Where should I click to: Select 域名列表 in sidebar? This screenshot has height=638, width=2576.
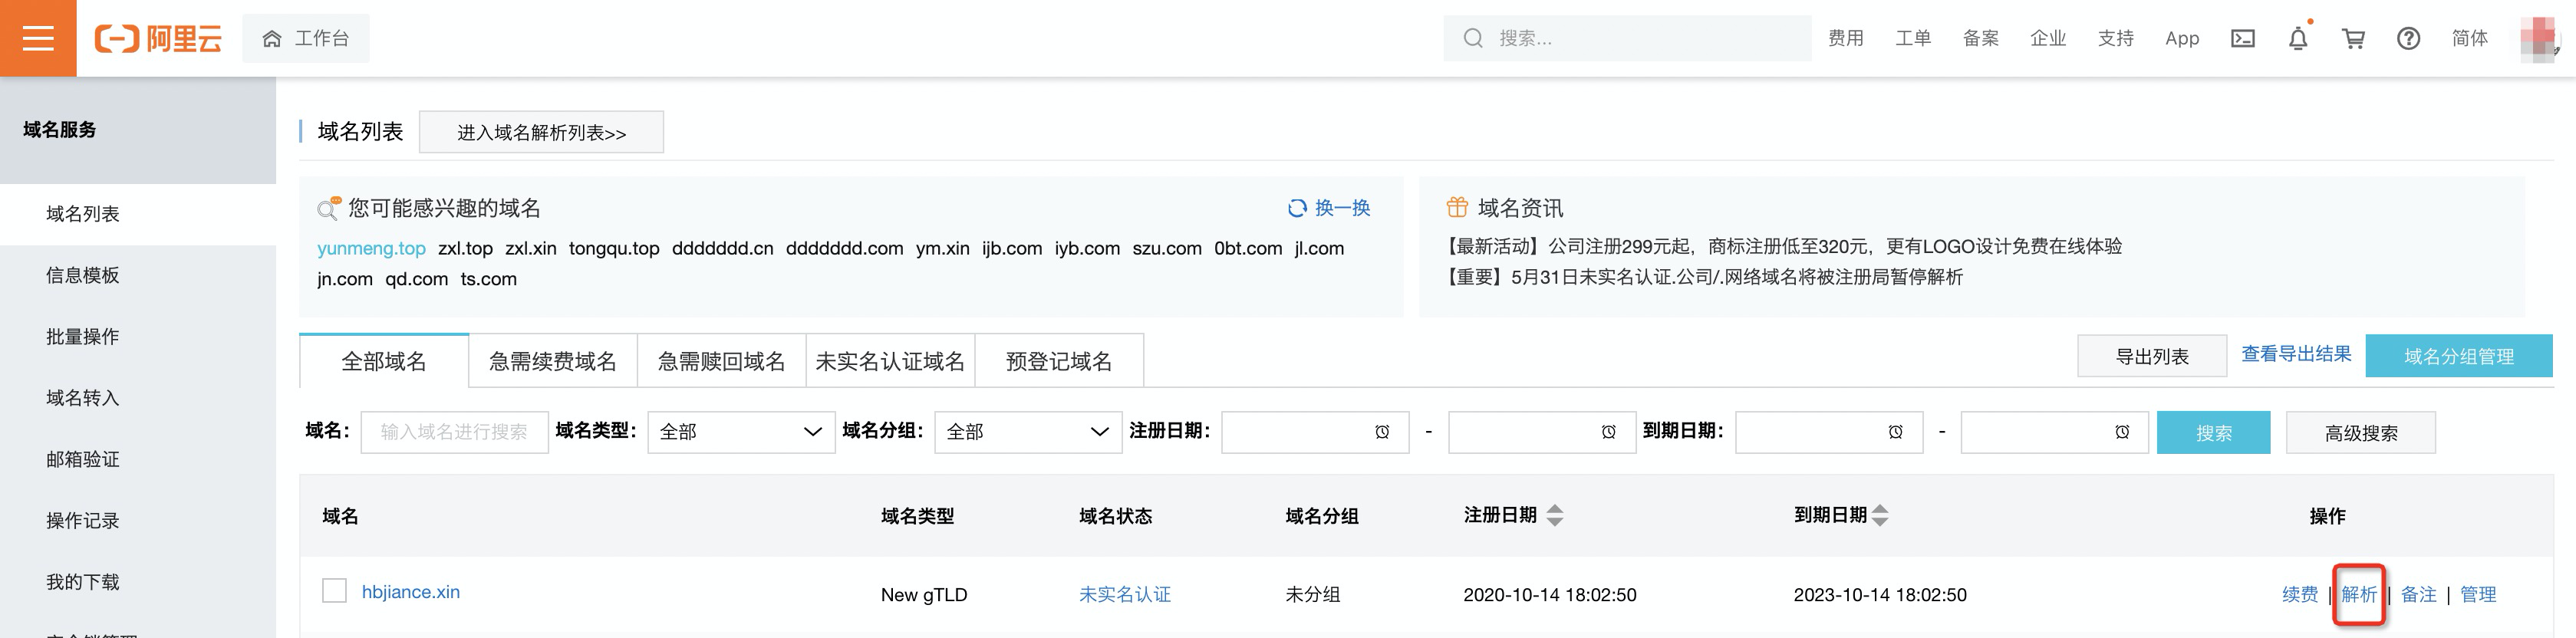(138, 214)
